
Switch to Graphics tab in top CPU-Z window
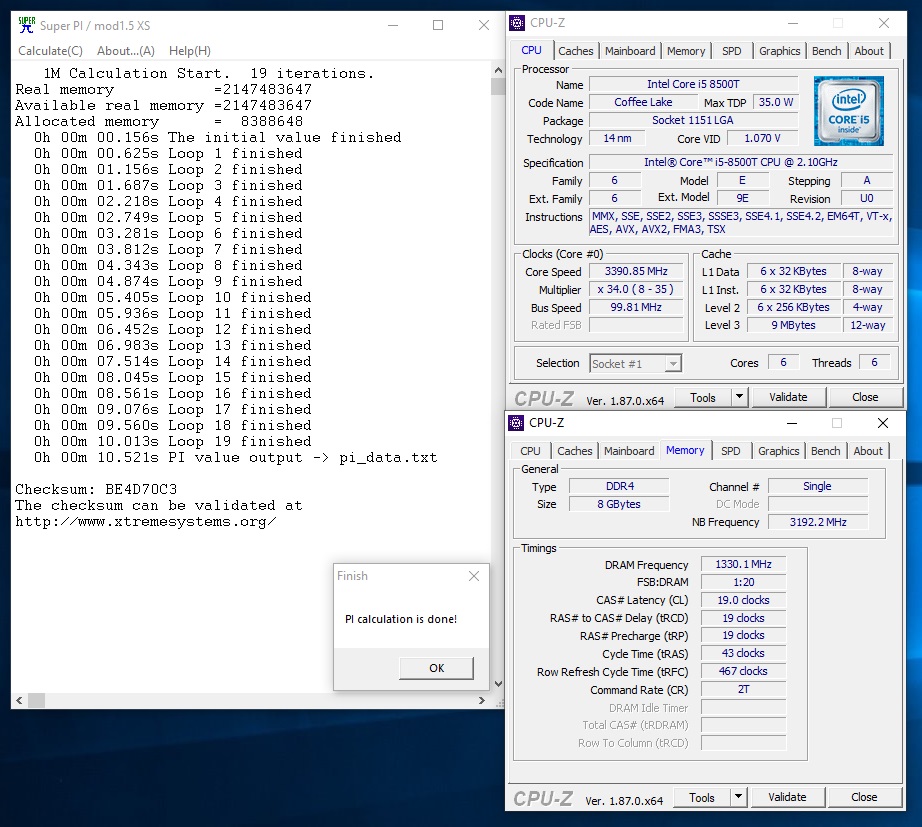[x=779, y=51]
